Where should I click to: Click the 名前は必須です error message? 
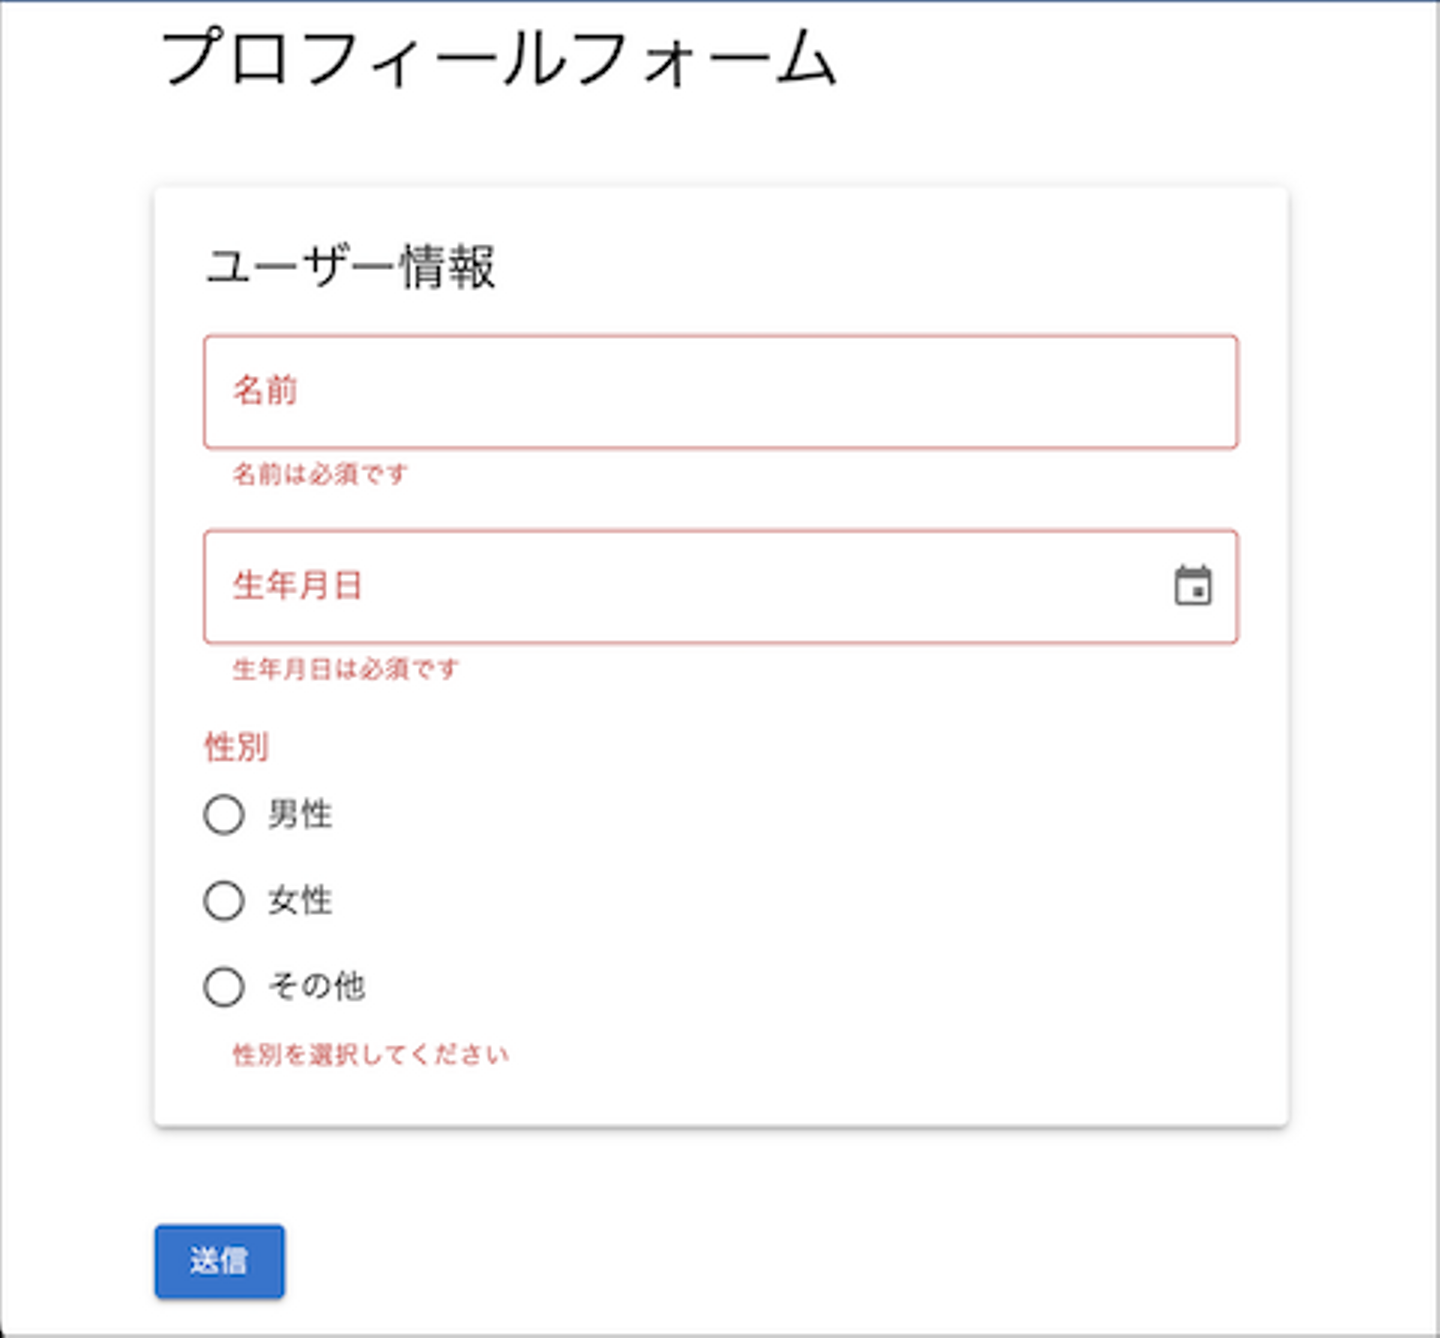click(x=320, y=473)
